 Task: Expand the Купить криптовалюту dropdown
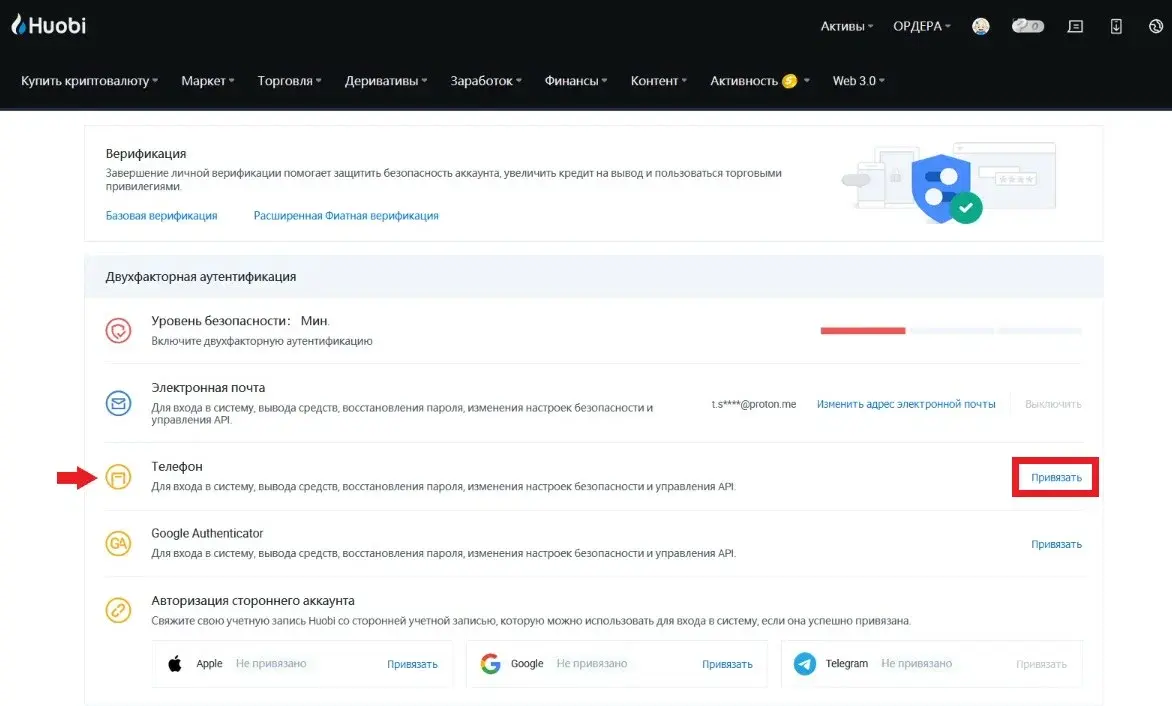(x=89, y=81)
